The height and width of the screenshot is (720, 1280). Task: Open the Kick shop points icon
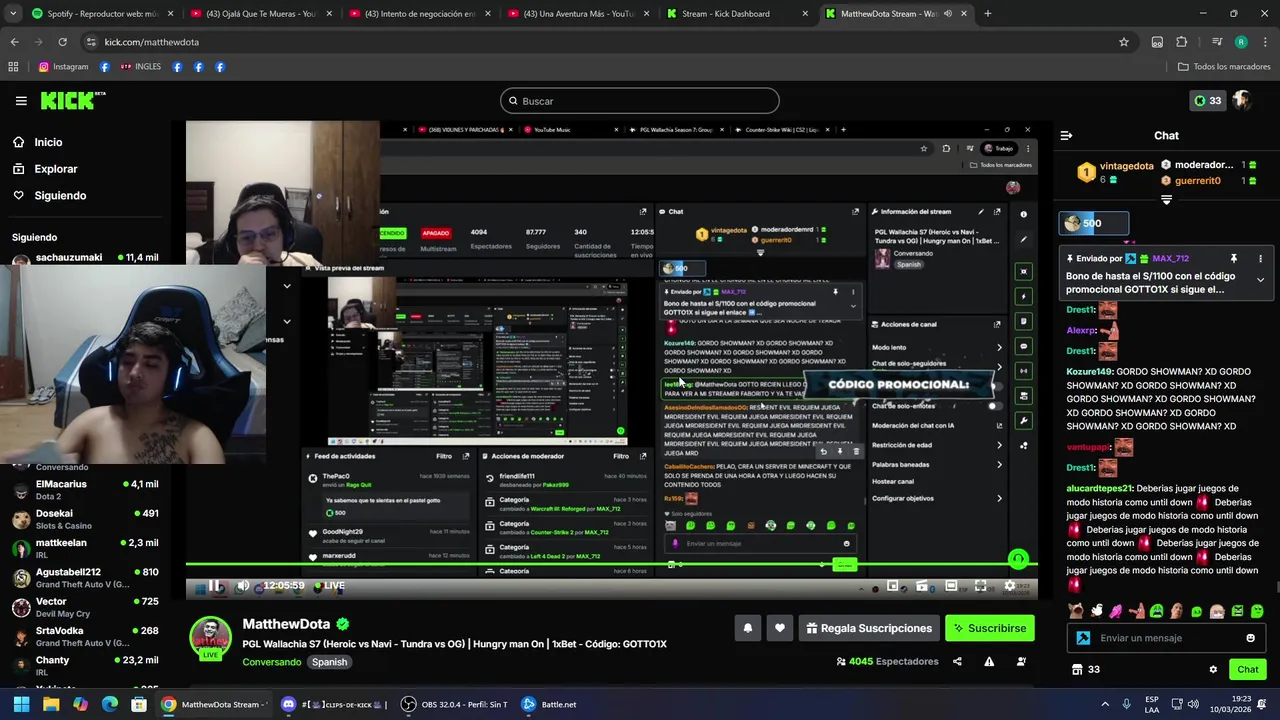click(1077, 669)
